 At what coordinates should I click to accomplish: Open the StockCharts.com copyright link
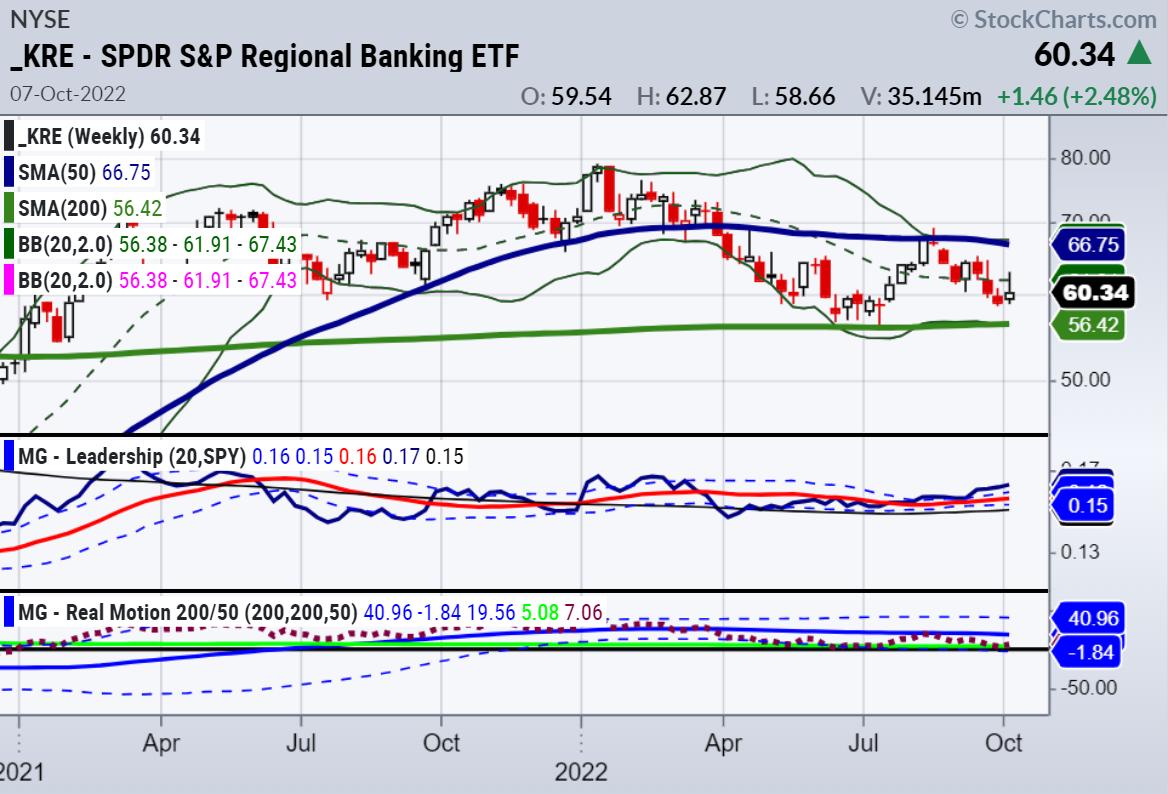click(1052, 18)
